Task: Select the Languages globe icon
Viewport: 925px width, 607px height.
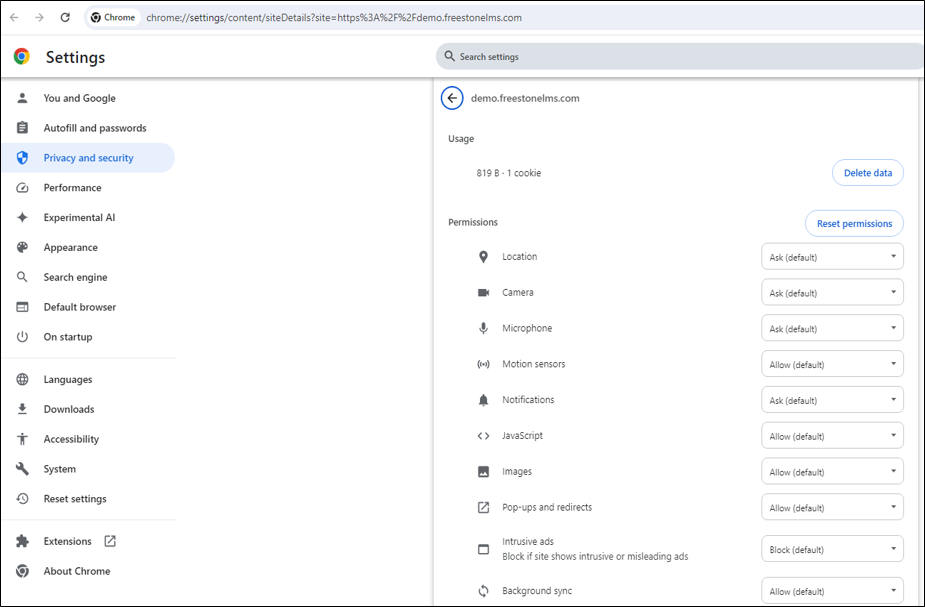Action: point(22,379)
